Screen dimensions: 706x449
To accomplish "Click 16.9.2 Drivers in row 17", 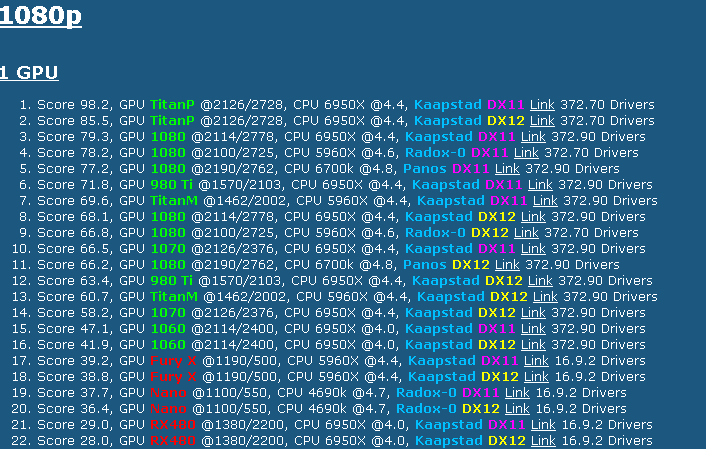I will coord(600,361).
